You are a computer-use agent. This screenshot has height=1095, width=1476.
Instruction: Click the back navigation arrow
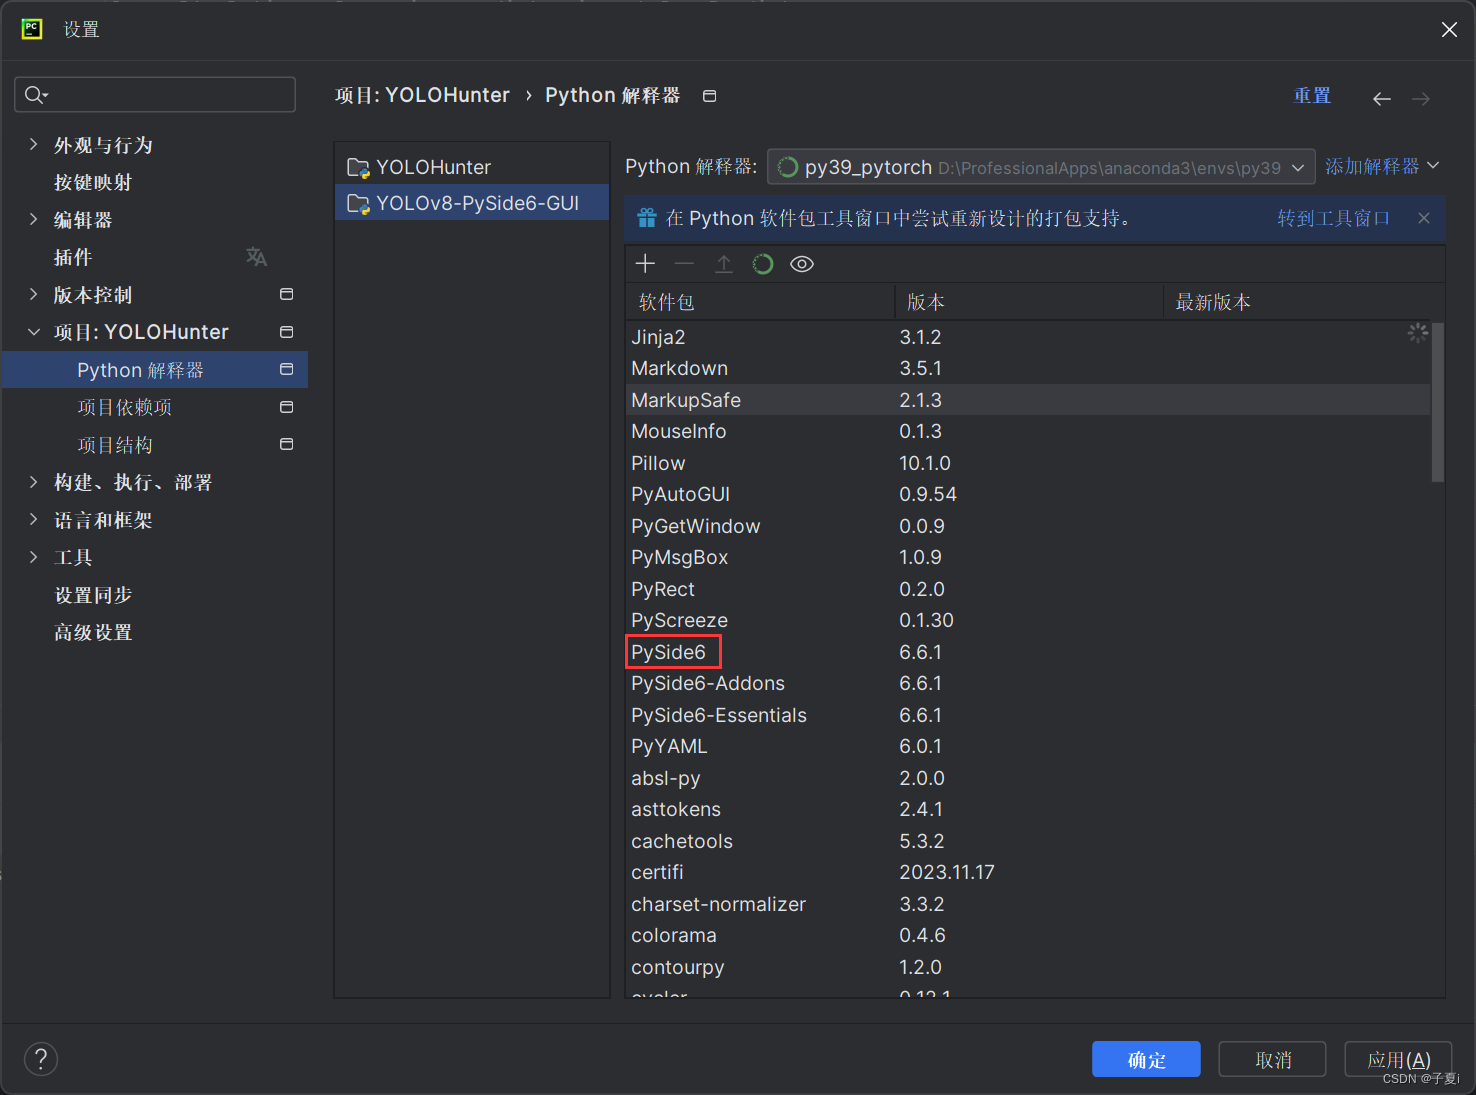[x=1382, y=98]
